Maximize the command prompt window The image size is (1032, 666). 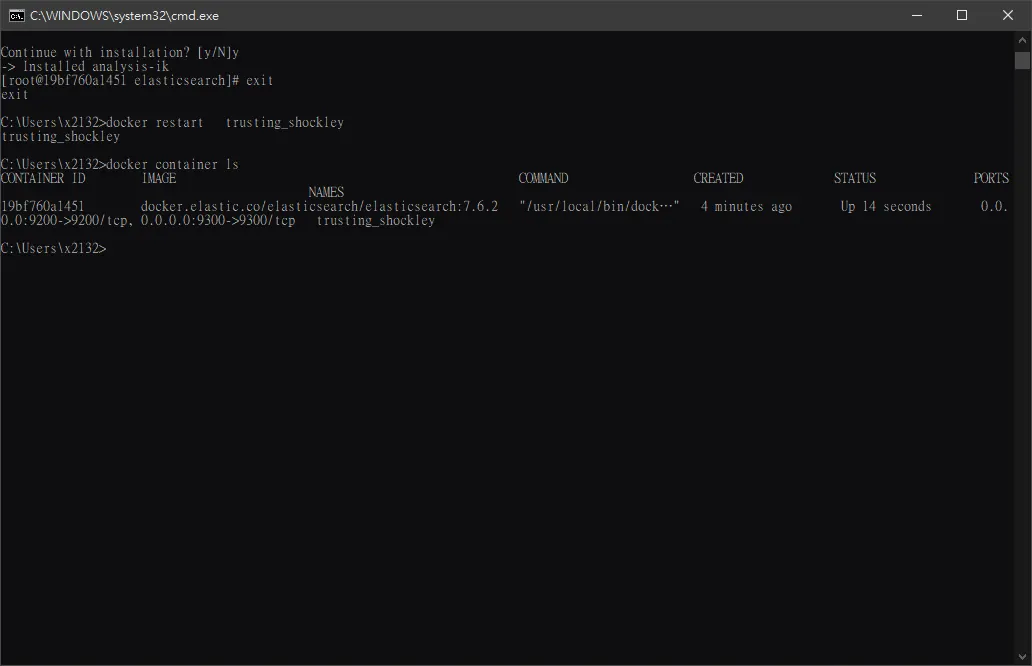pyautogui.click(x=962, y=15)
